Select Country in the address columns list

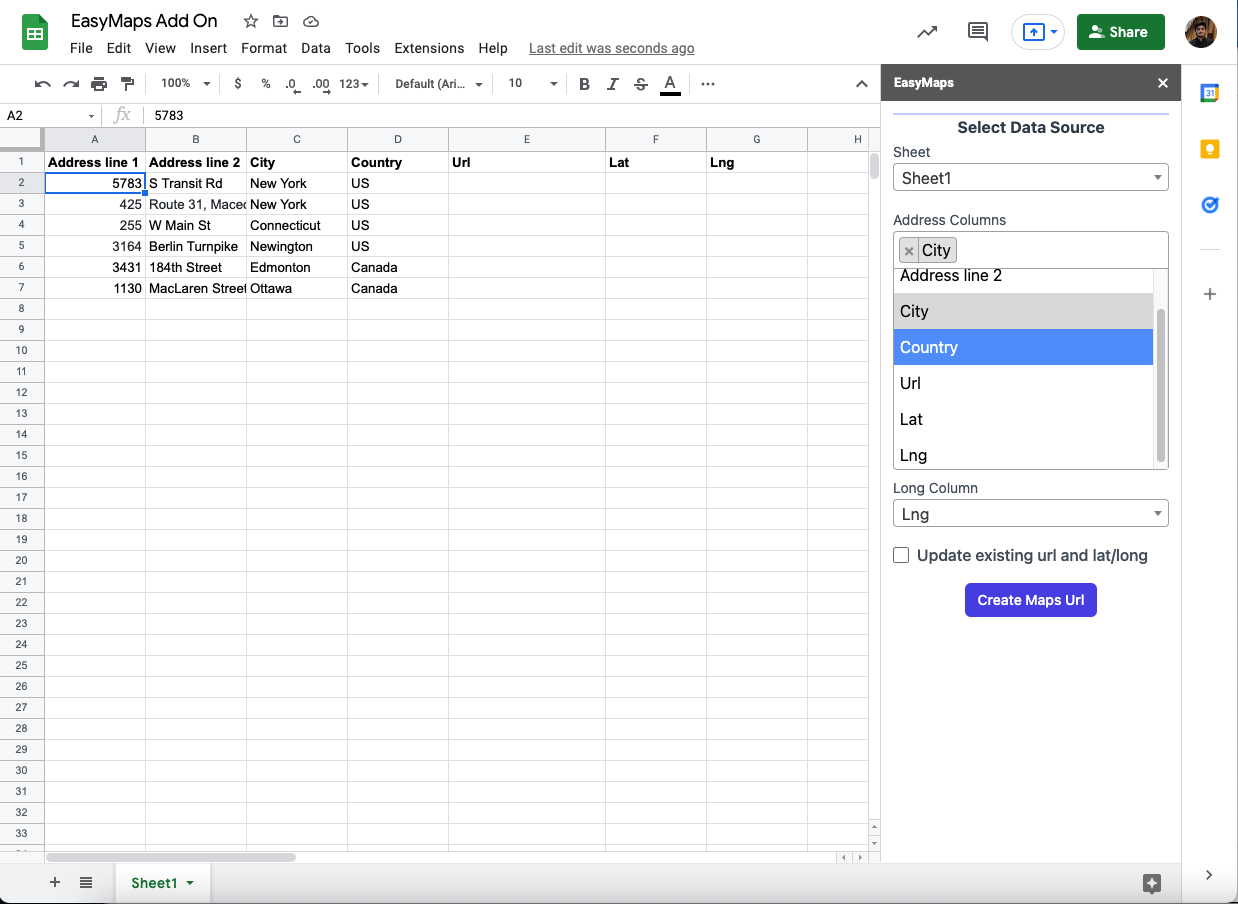click(x=1023, y=347)
